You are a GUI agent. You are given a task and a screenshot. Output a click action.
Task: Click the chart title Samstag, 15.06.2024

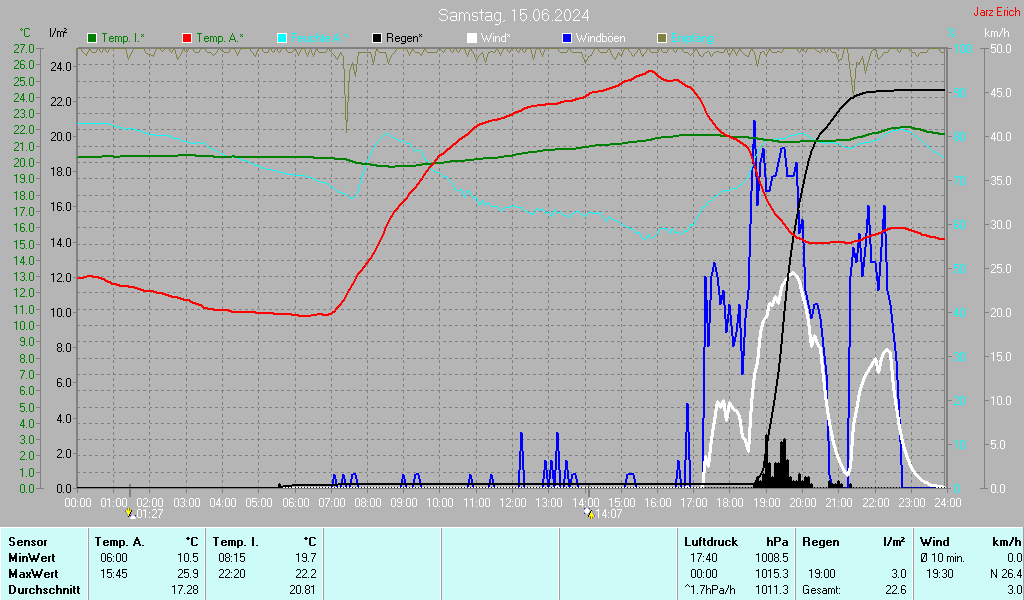(513, 15)
